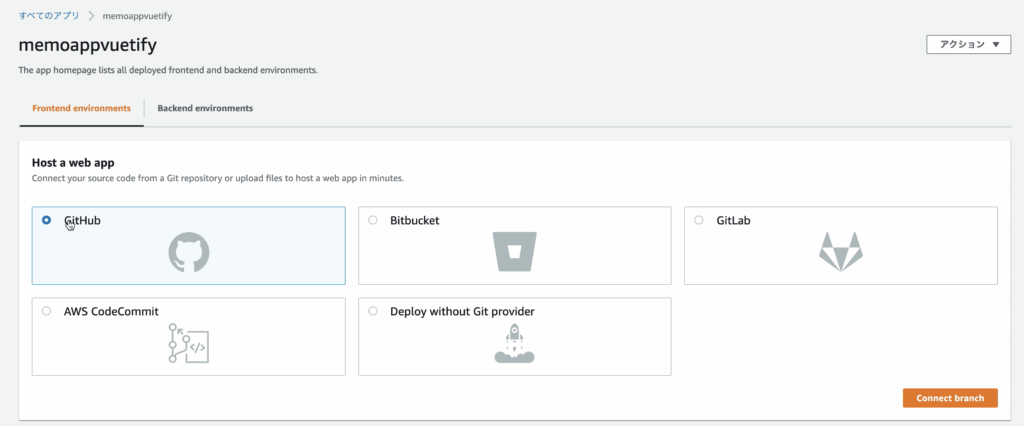Click the Bitbucket bucket logo icon
1024x426 pixels.
[x=515, y=252]
